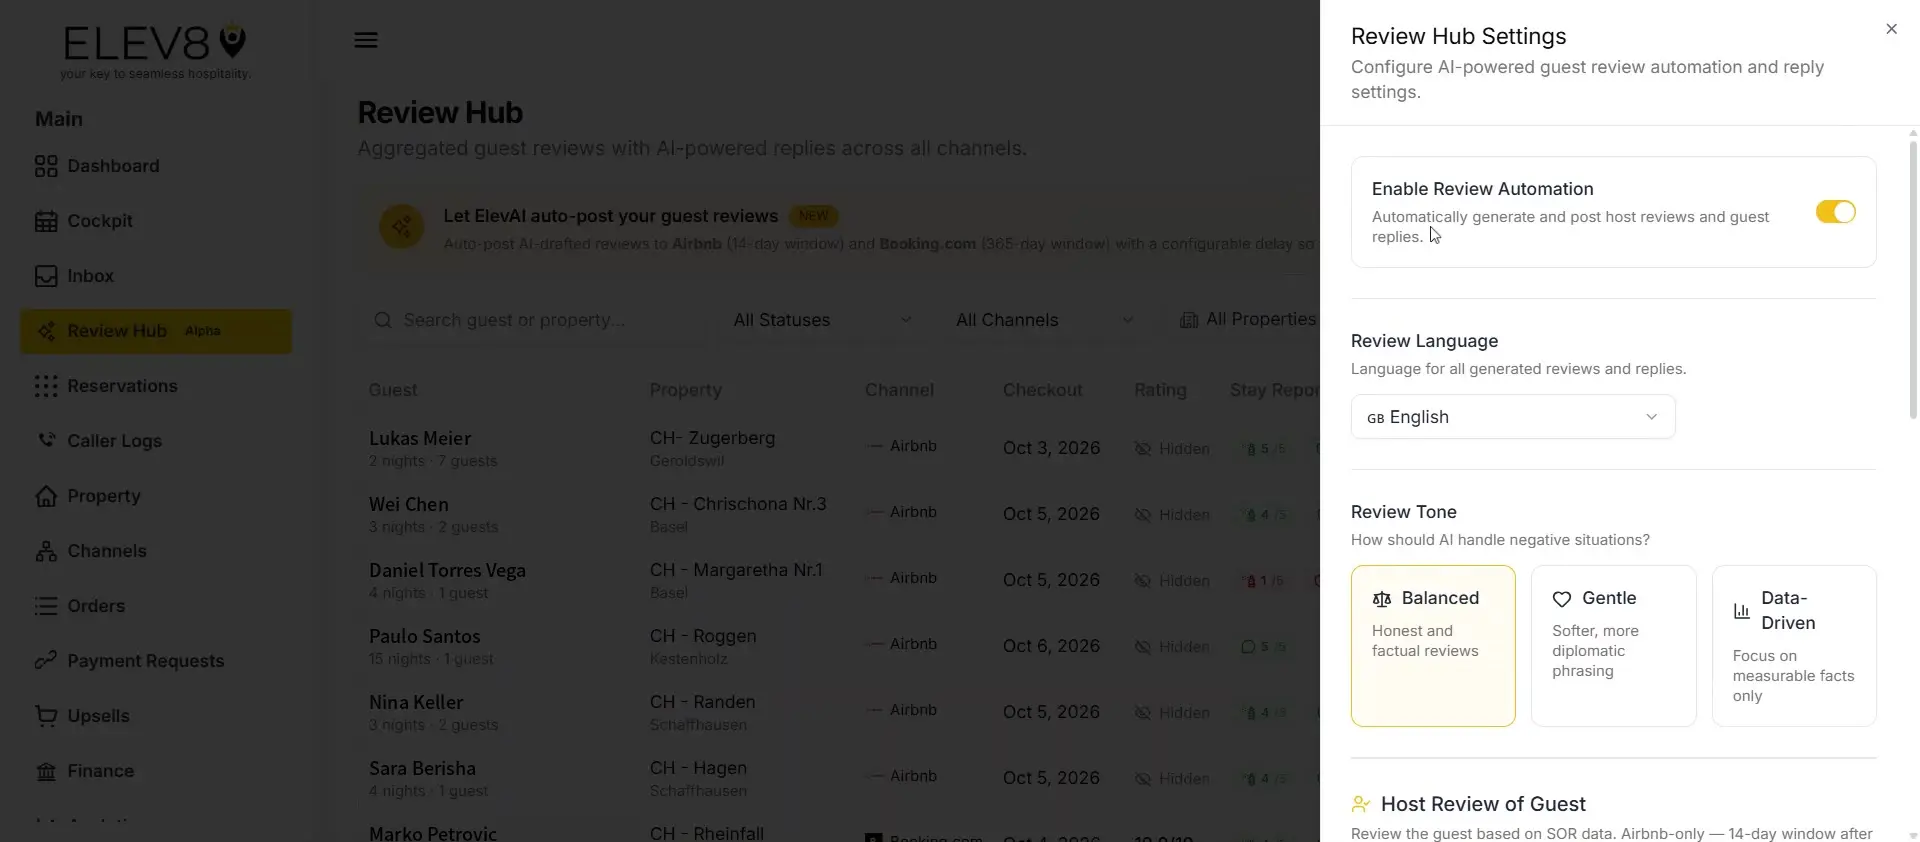
Task: Toggle the hamburger sidebar menu icon
Action: pyautogui.click(x=366, y=40)
